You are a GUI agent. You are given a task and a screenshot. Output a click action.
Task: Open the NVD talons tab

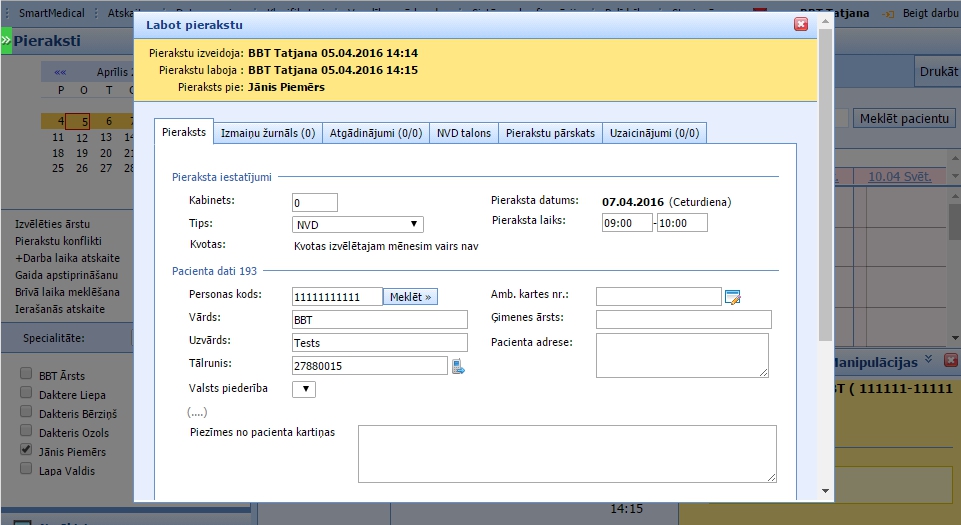464,133
